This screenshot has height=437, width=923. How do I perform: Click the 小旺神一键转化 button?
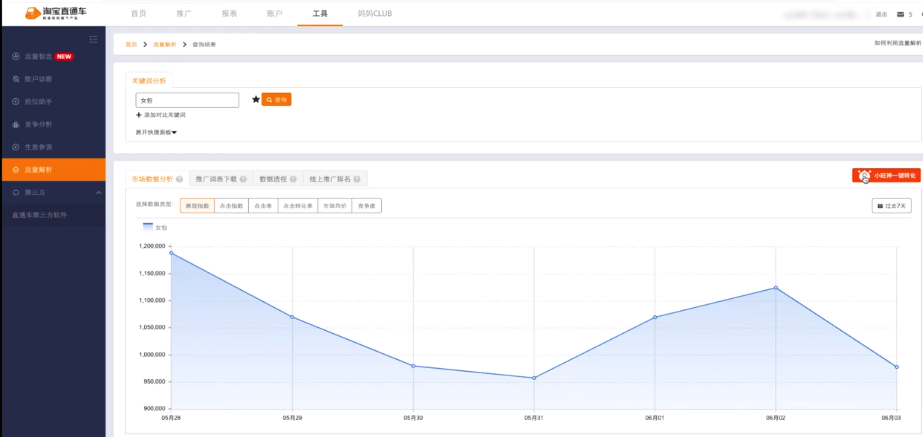(886, 176)
